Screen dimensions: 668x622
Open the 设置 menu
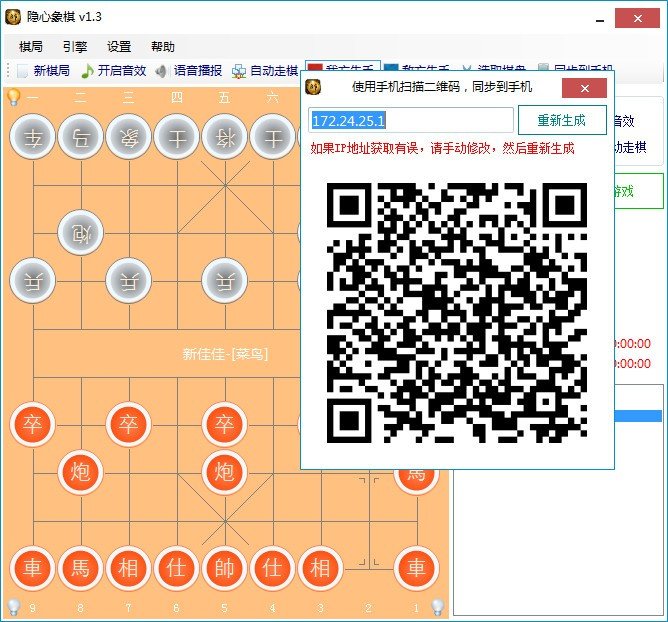click(119, 46)
